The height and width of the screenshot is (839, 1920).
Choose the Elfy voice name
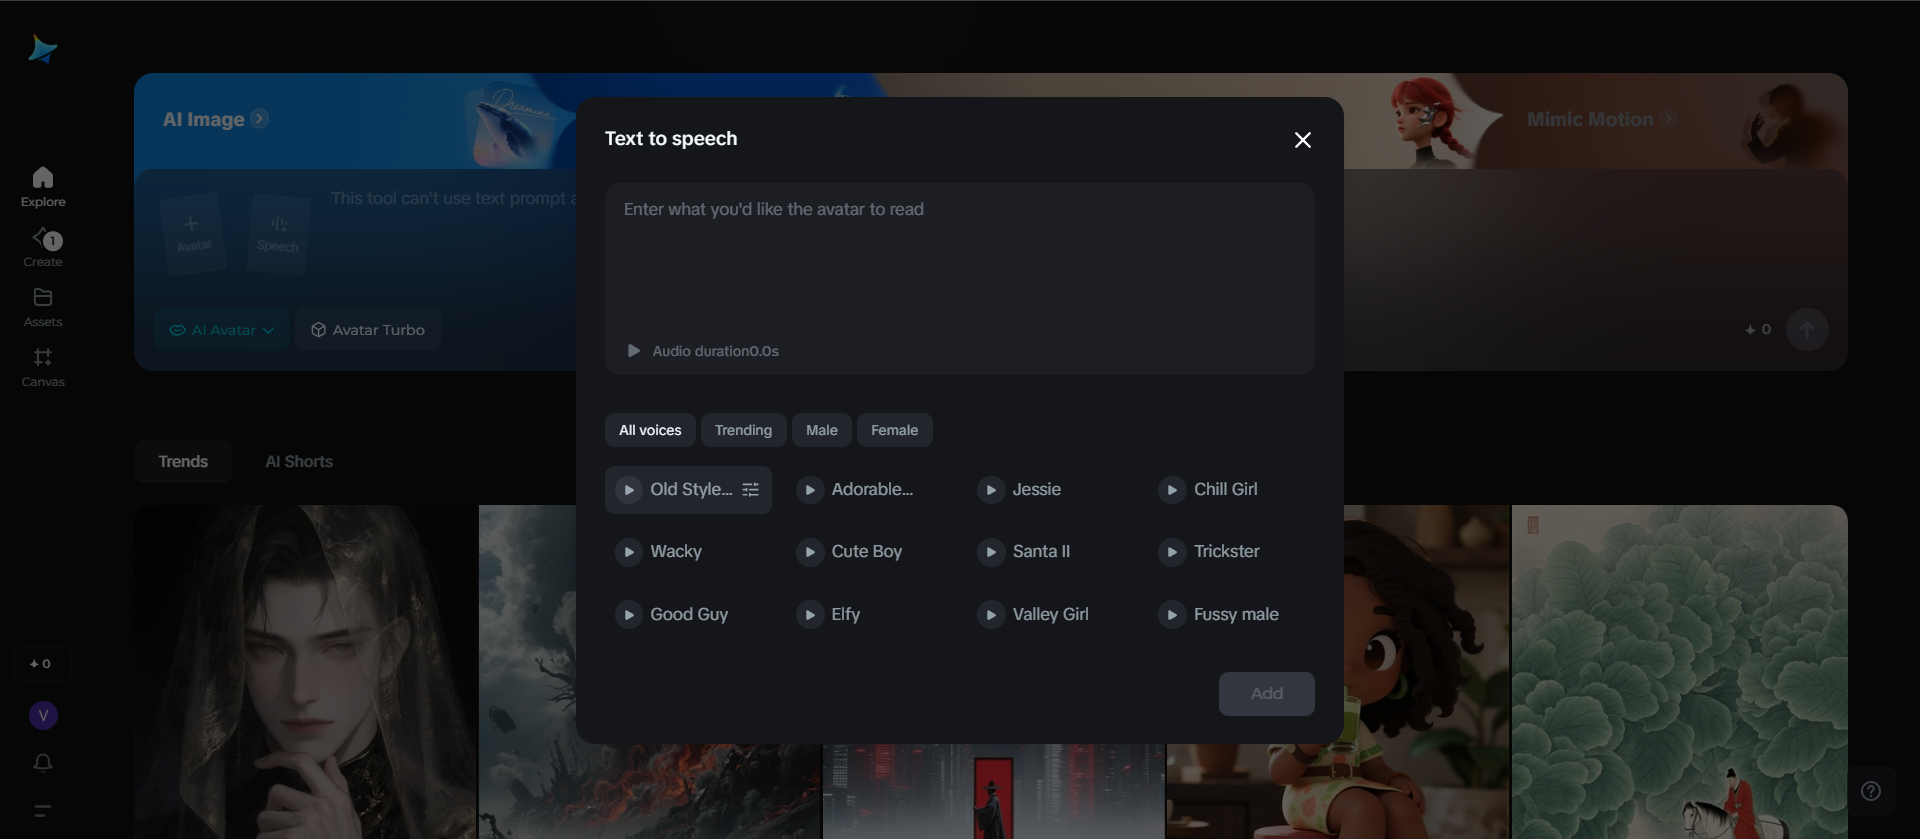click(x=845, y=615)
